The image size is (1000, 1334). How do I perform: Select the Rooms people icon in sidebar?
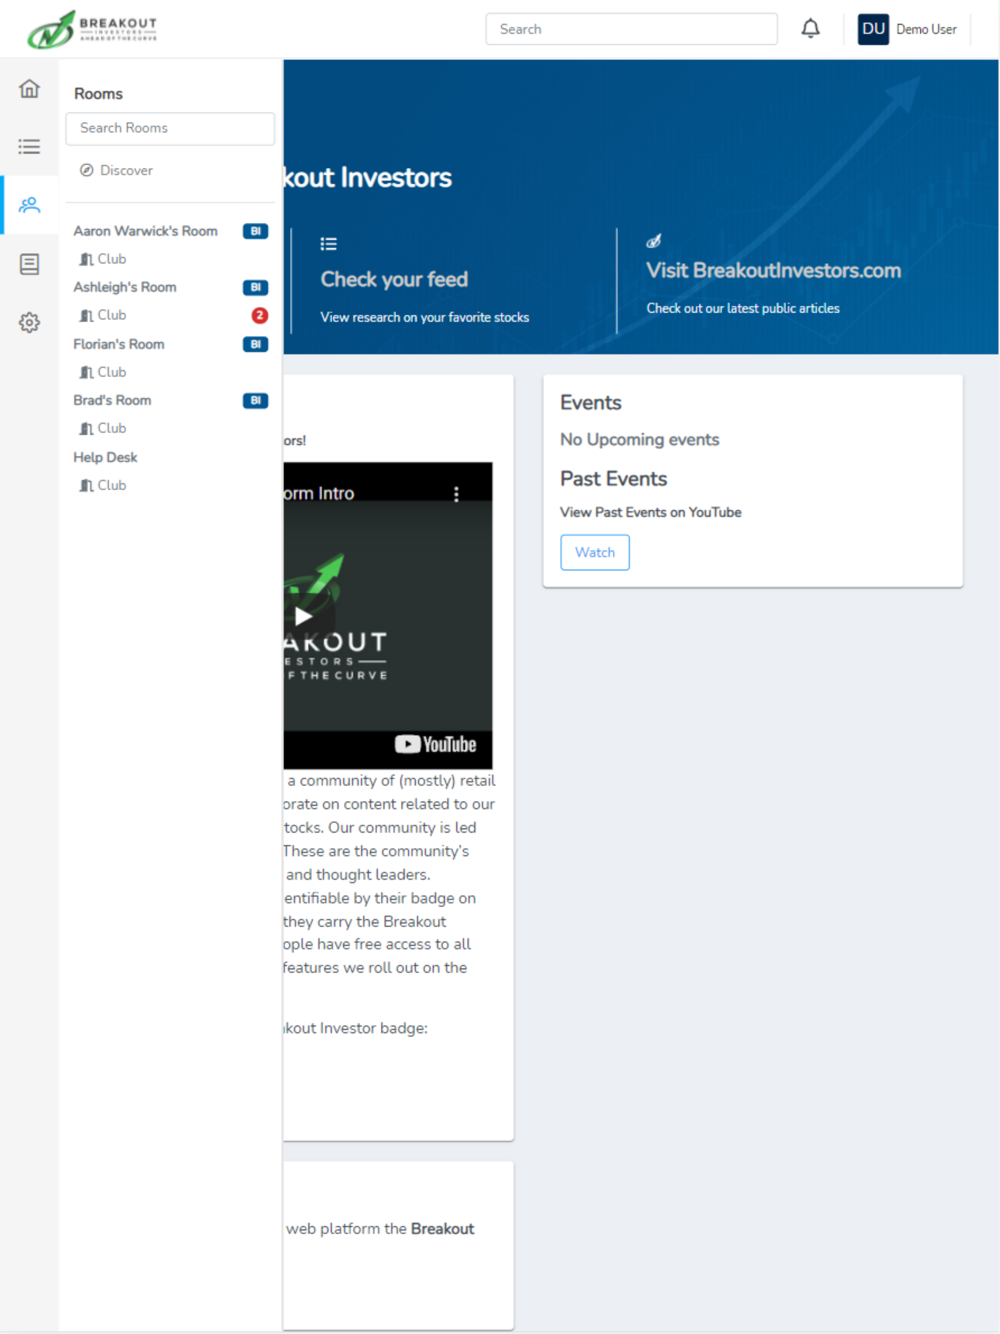[29, 205]
